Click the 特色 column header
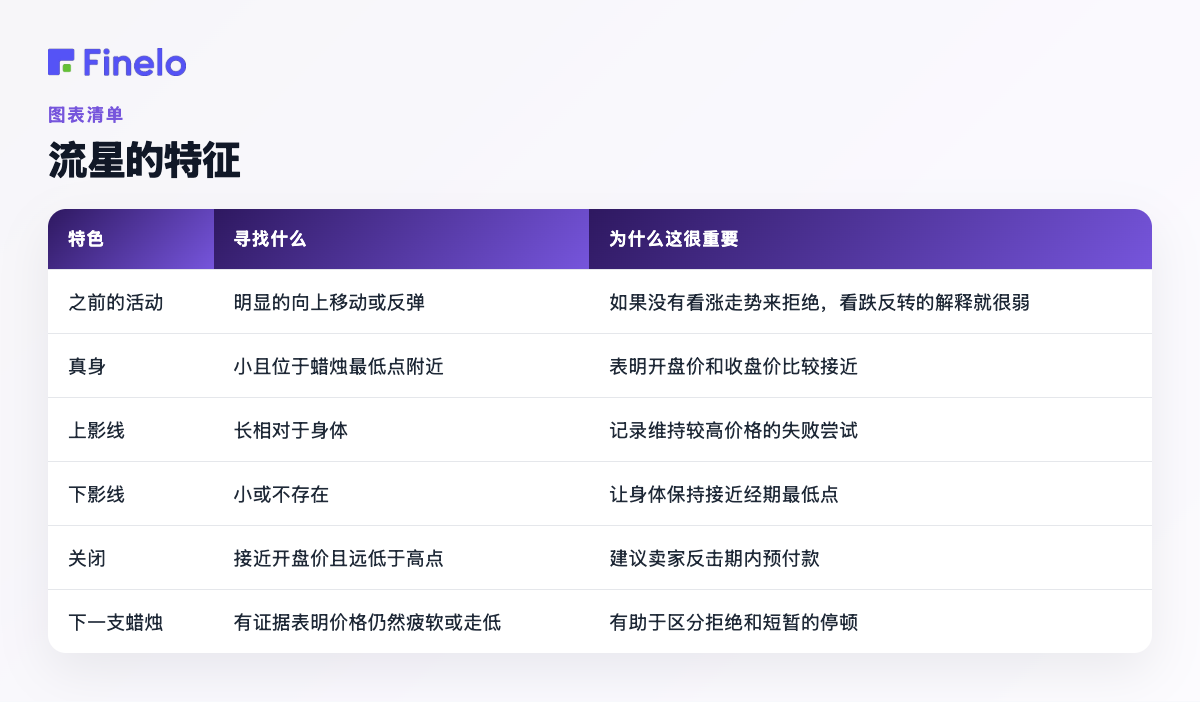This screenshot has height=702, width=1200. (x=131, y=239)
